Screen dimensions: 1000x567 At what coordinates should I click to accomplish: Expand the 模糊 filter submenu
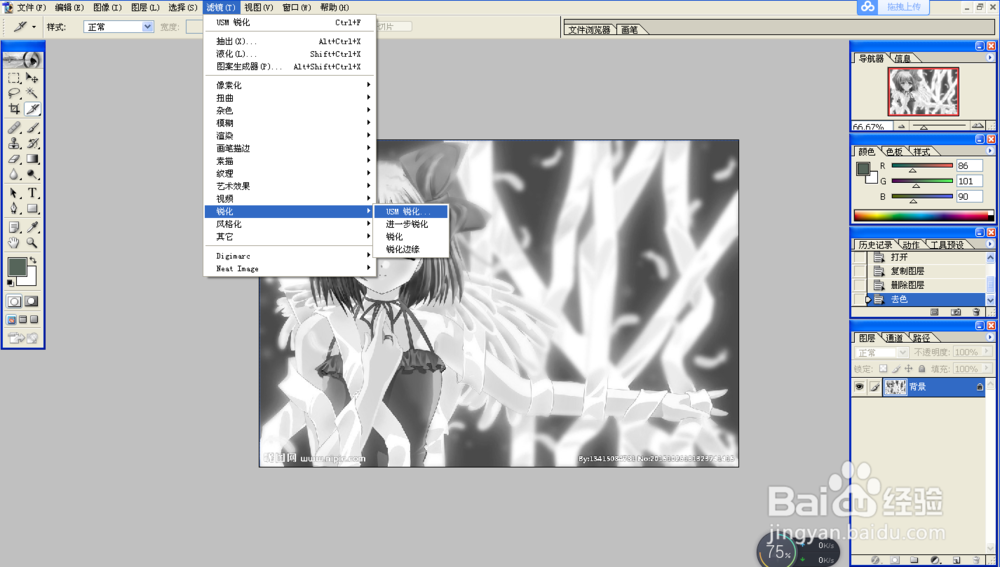pyautogui.click(x=290, y=123)
